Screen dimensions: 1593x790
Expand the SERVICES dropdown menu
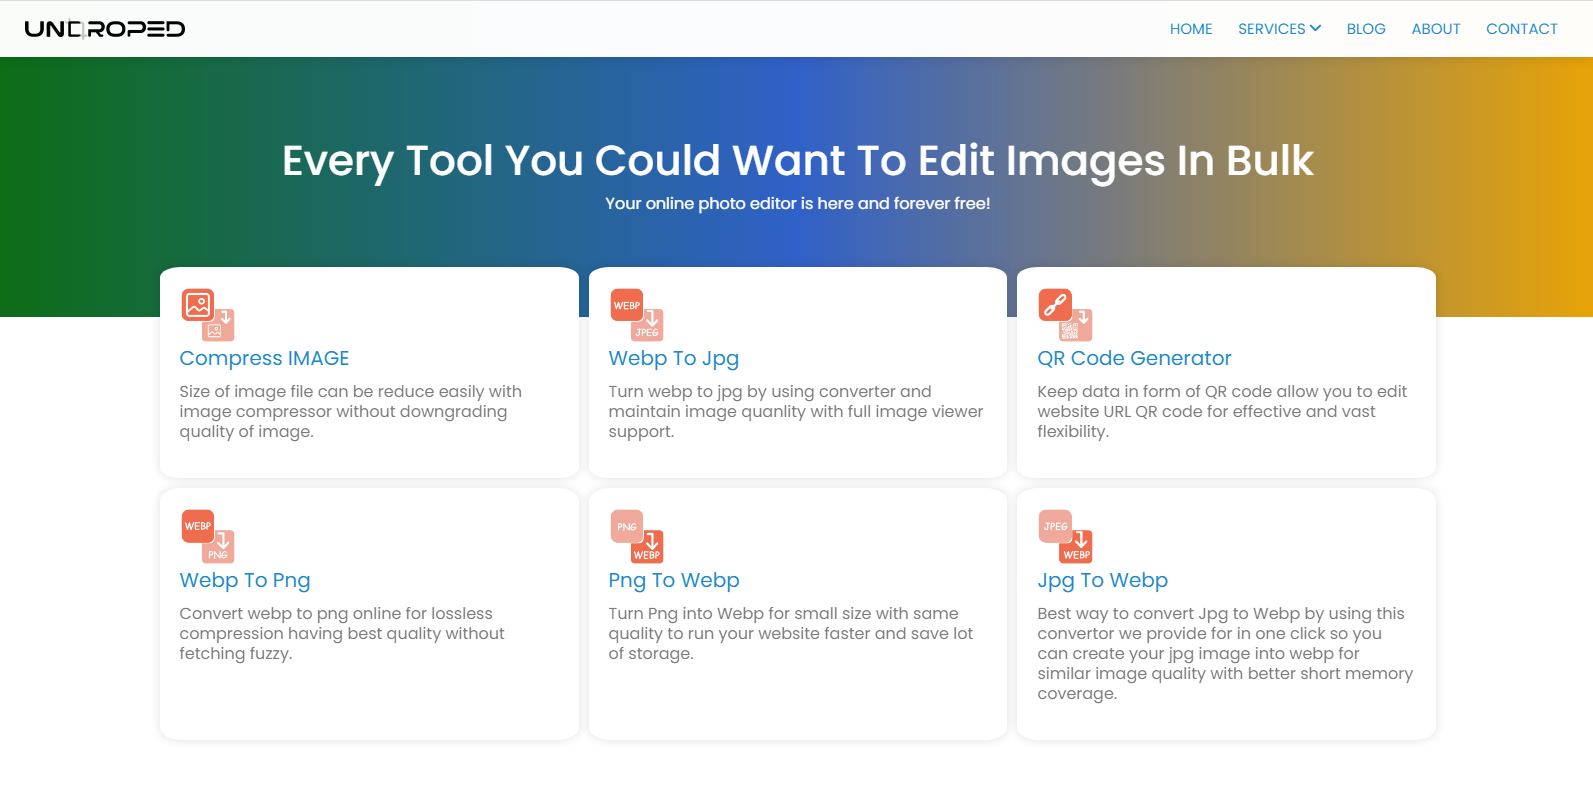1279,29
